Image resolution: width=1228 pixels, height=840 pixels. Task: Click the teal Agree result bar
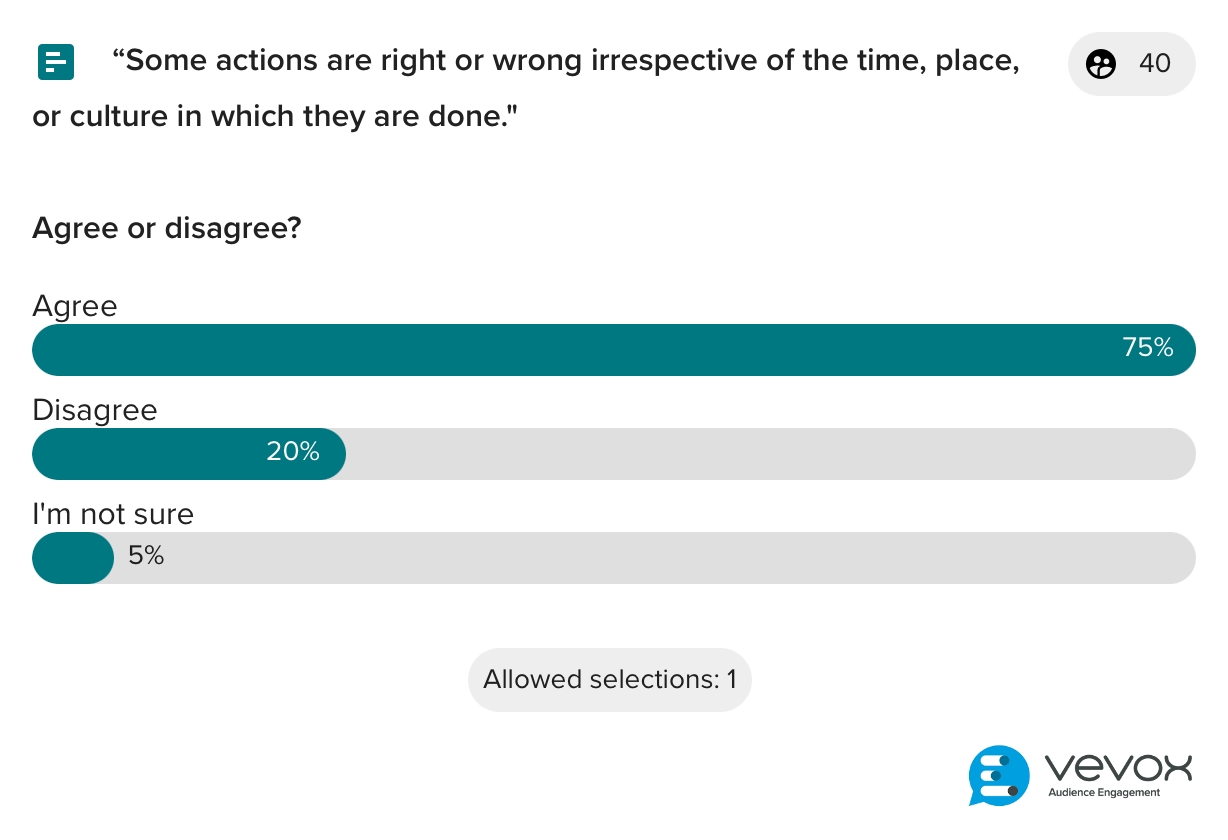pyautogui.click(x=580, y=350)
